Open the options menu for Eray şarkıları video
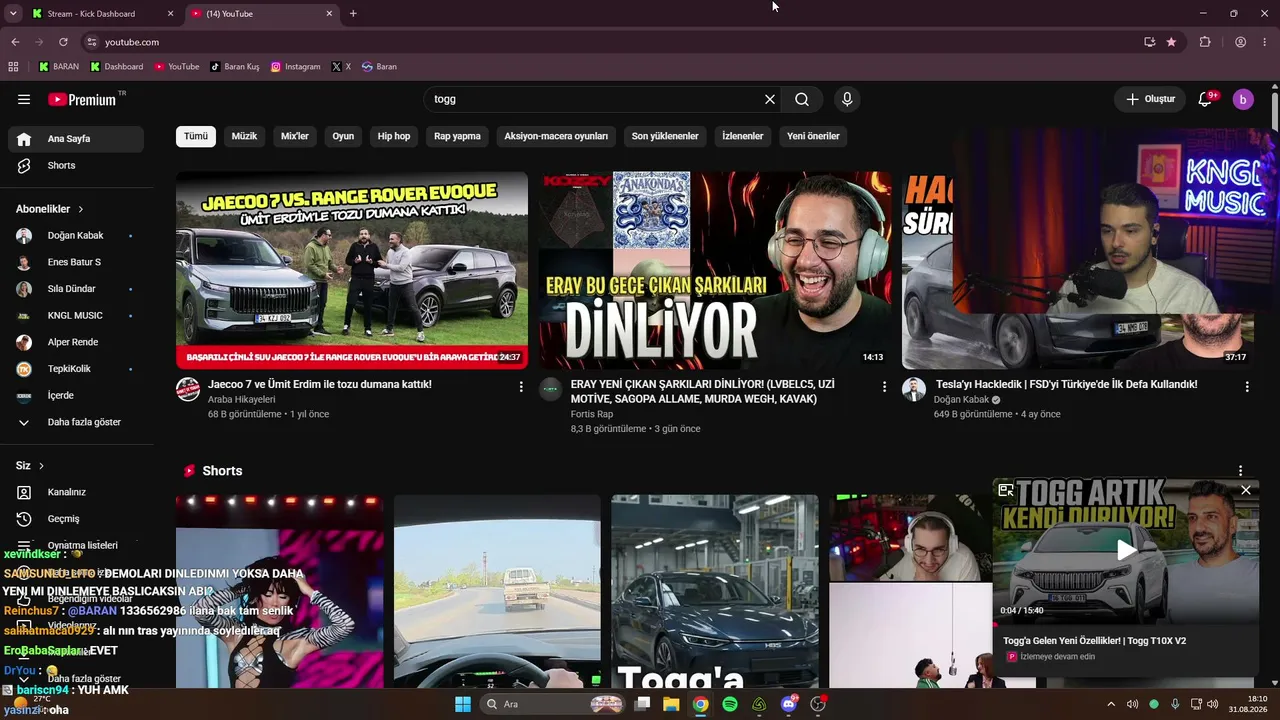The width and height of the screenshot is (1280, 720). (x=884, y=386)
